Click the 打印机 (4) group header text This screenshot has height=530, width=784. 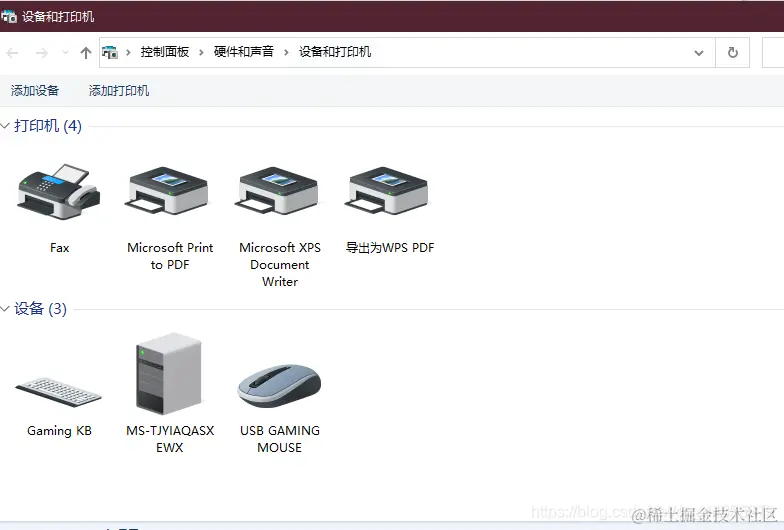pos(48,126)
